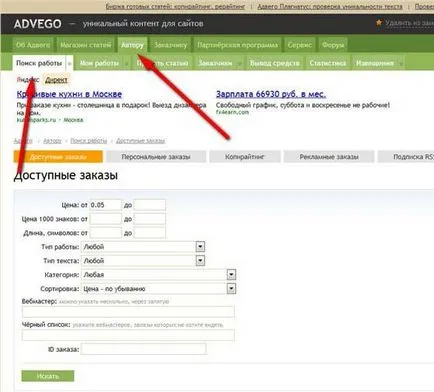This screenshot has width=434, height=392.
Task: Select the orange Доступные заказы tab
Action: pos(58,157)
